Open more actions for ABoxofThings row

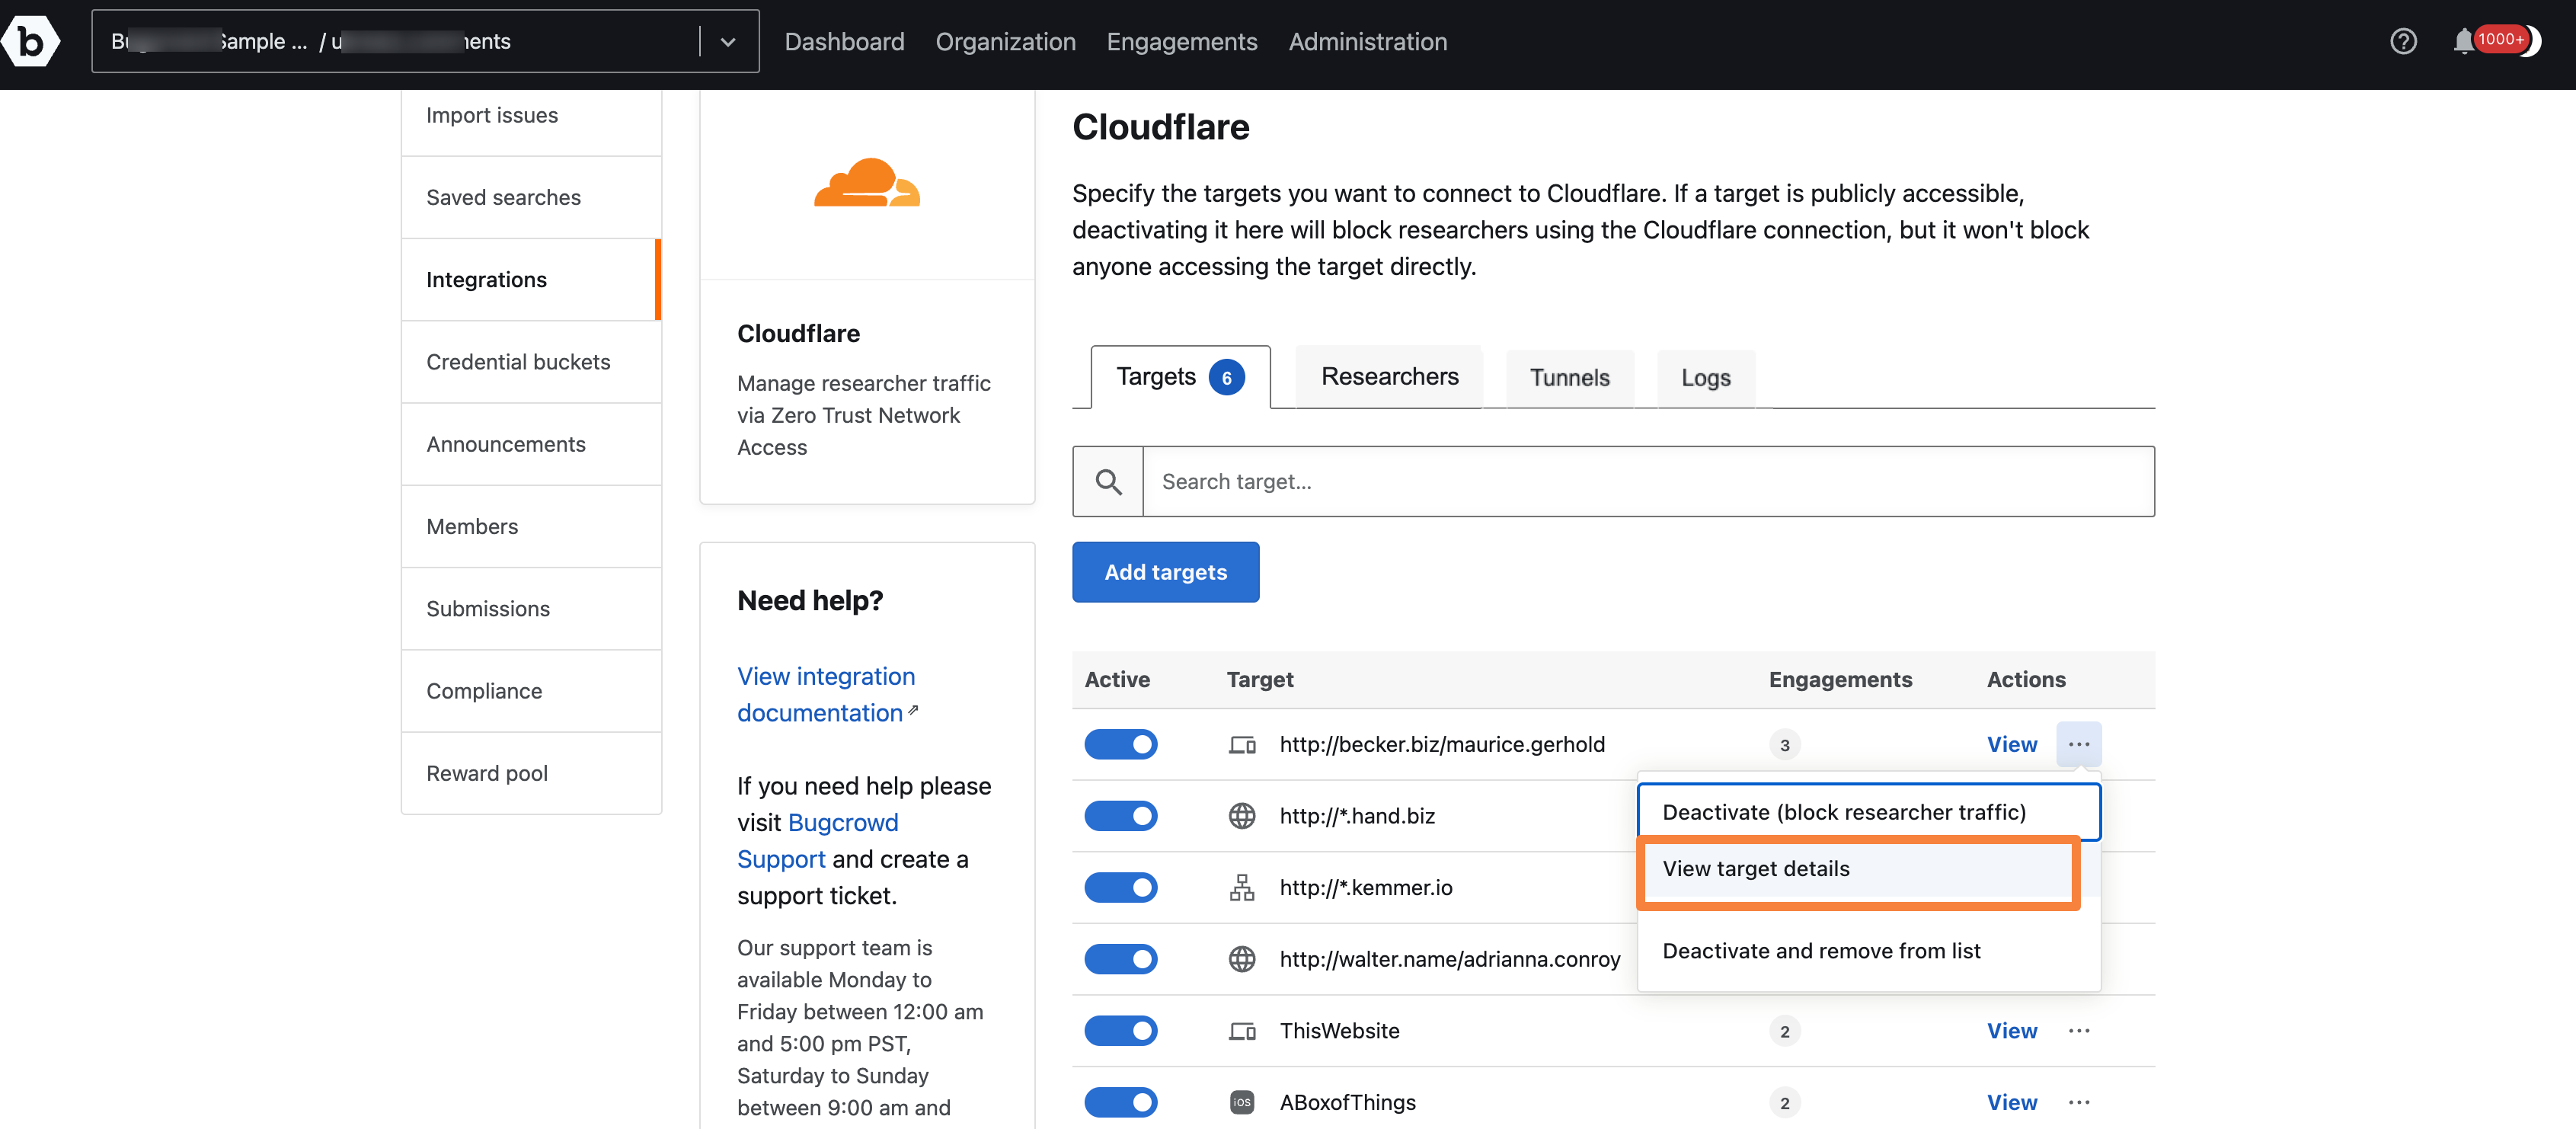[2079, 1102]
